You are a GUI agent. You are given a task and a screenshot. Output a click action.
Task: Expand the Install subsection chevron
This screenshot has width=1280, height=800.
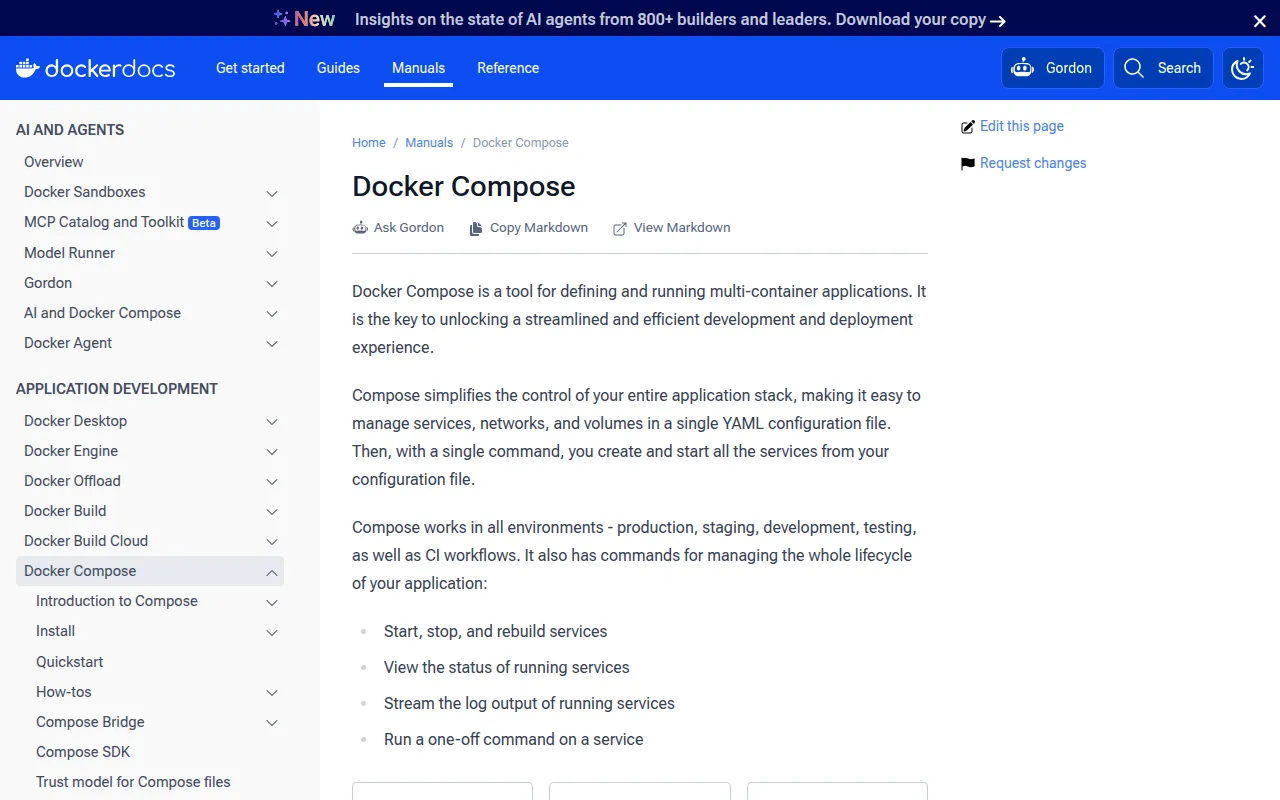[272, 632]
